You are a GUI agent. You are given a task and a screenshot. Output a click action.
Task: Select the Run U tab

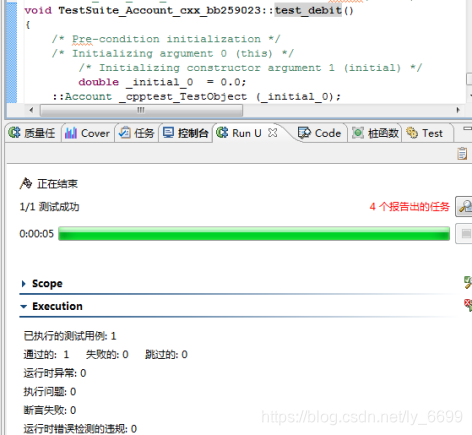pyautogui.click(x=246, y=133)
